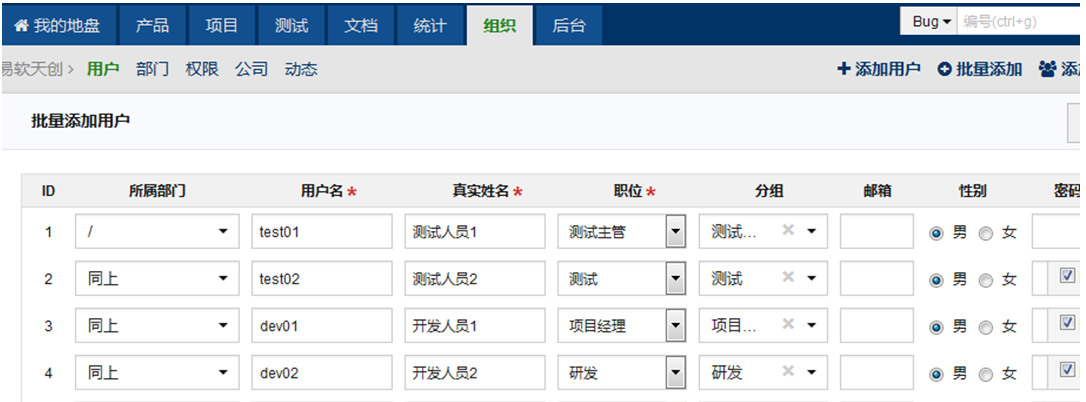Open the 部门 submenu
Viewport: 1086px width, 402px height.
[152, 69]
